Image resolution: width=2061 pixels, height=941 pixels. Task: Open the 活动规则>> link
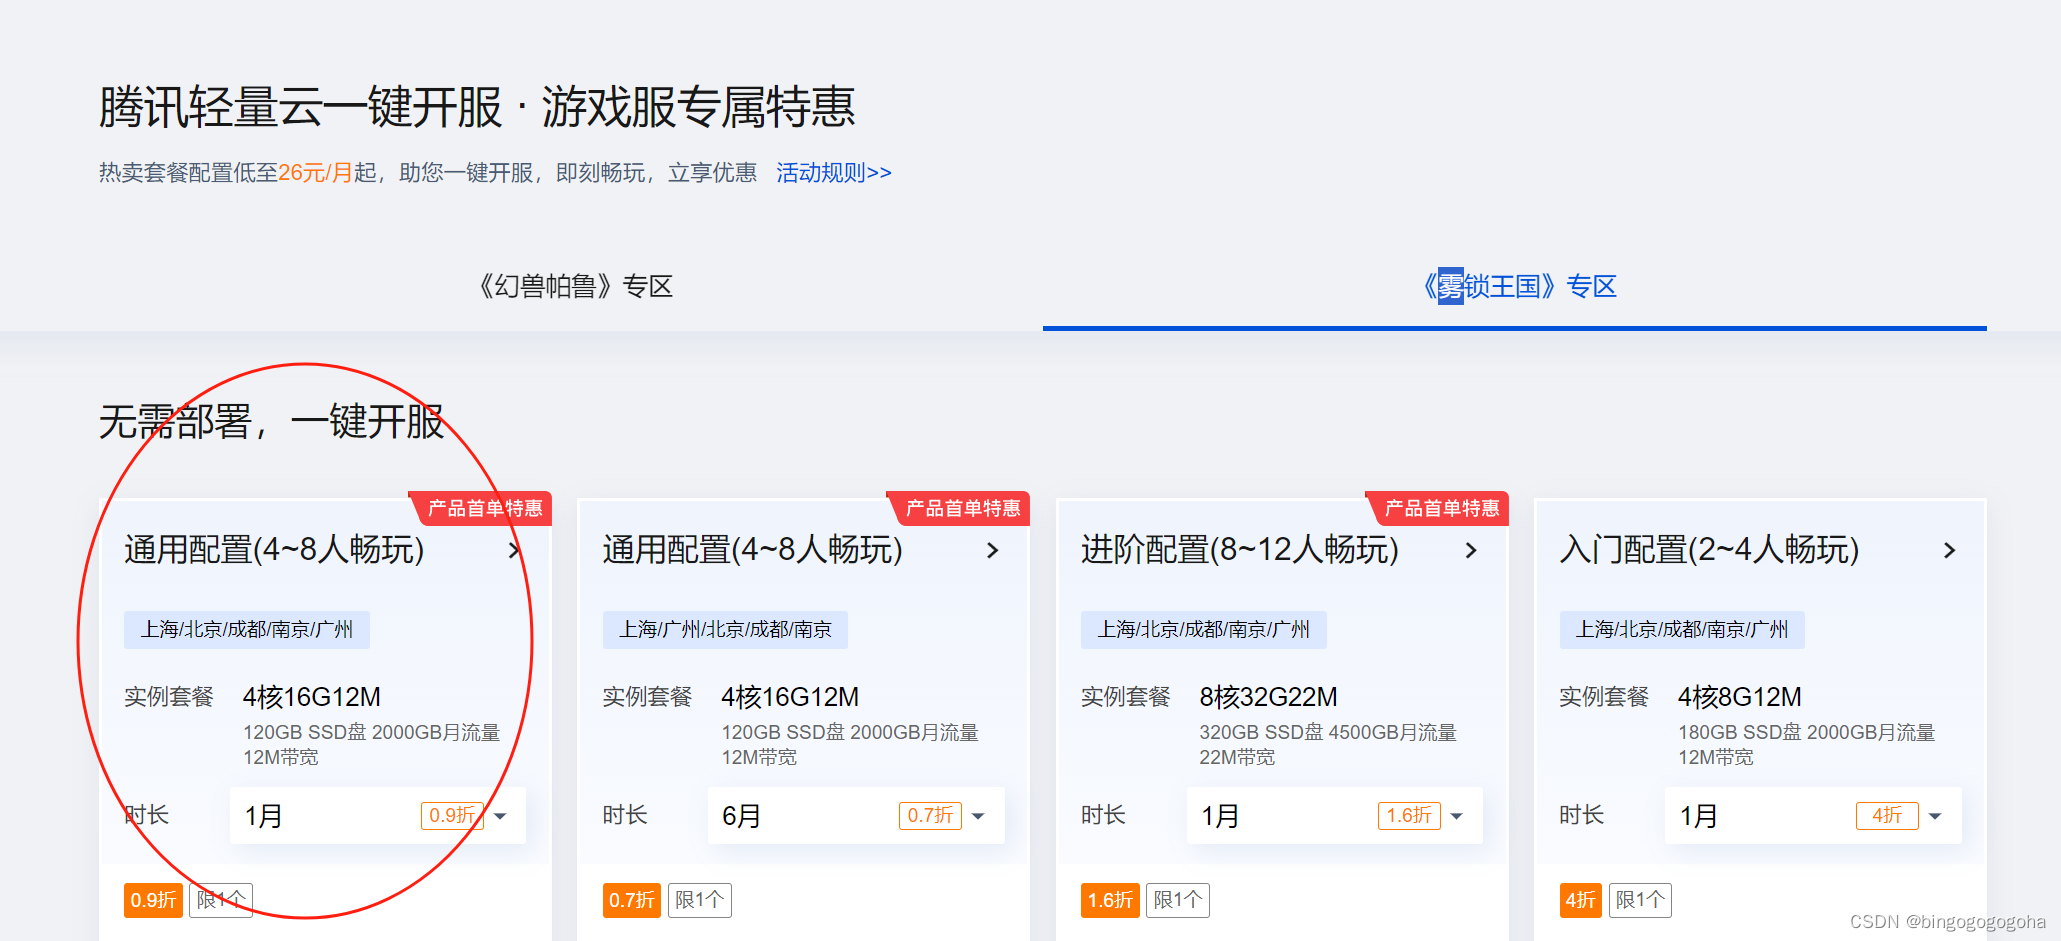tap(833, 173)
